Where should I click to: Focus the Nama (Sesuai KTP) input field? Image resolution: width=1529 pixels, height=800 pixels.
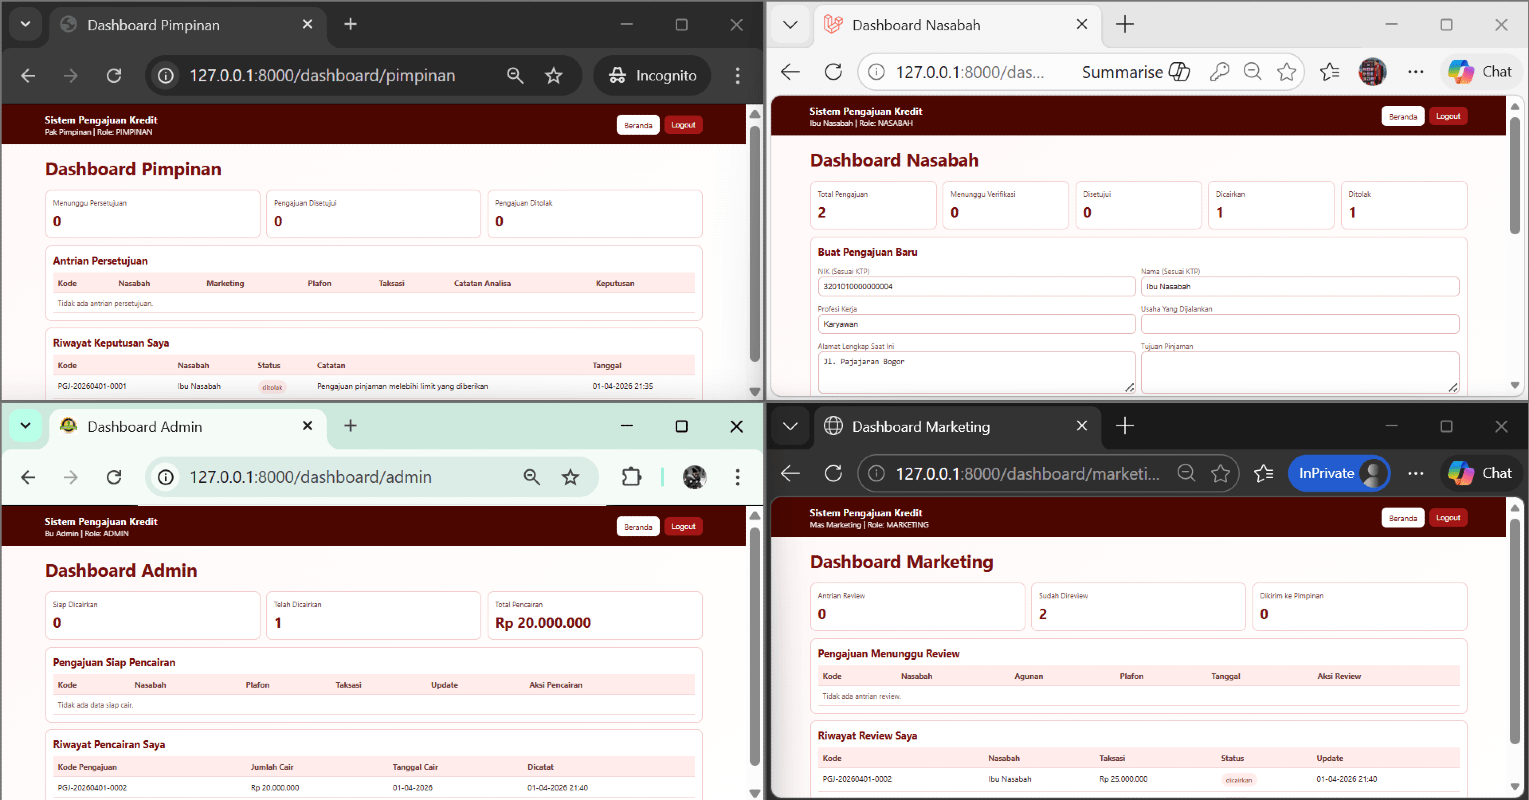1300,286
